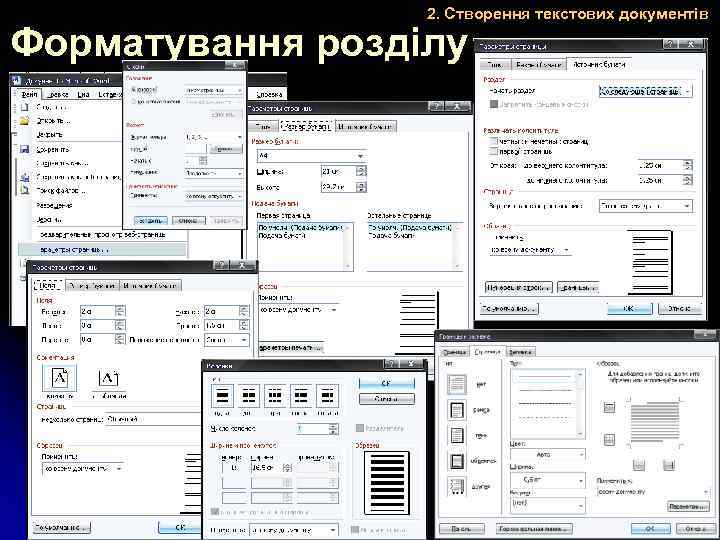
Task: Switch to paper size tab in paper dialog
Action: (306, 126)
